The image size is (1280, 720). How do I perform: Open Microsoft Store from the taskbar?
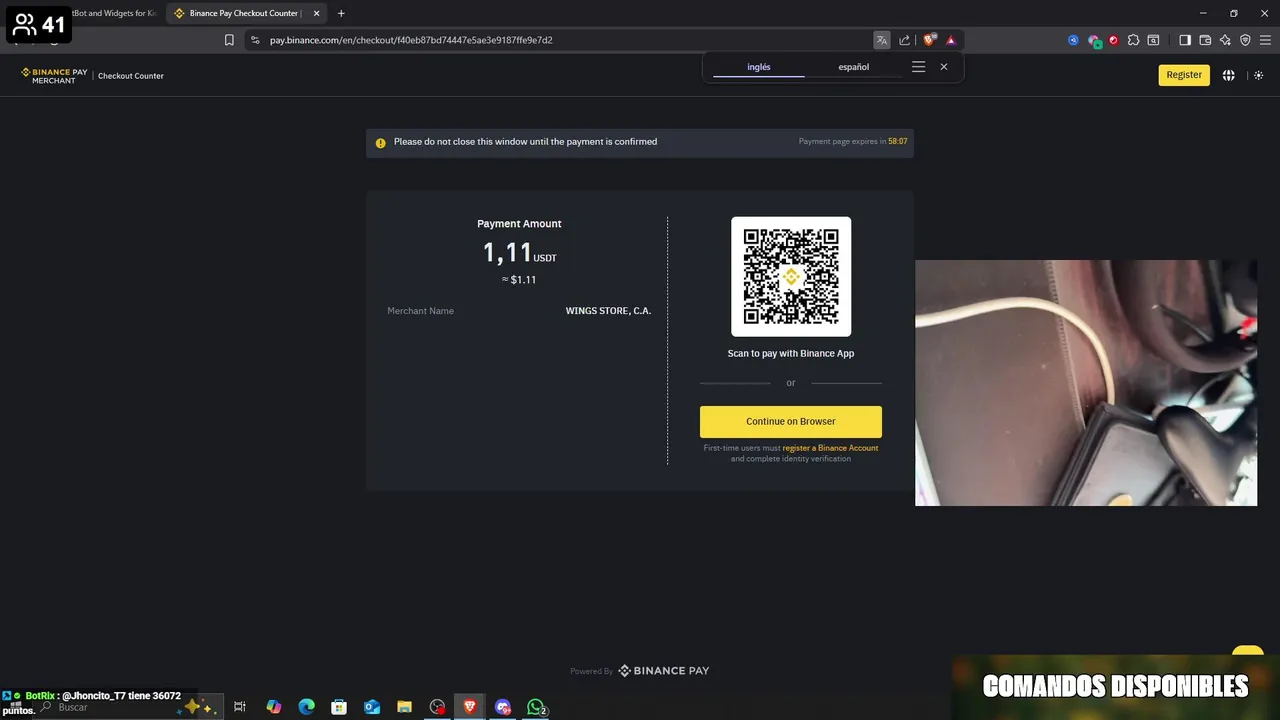(339, 707)
